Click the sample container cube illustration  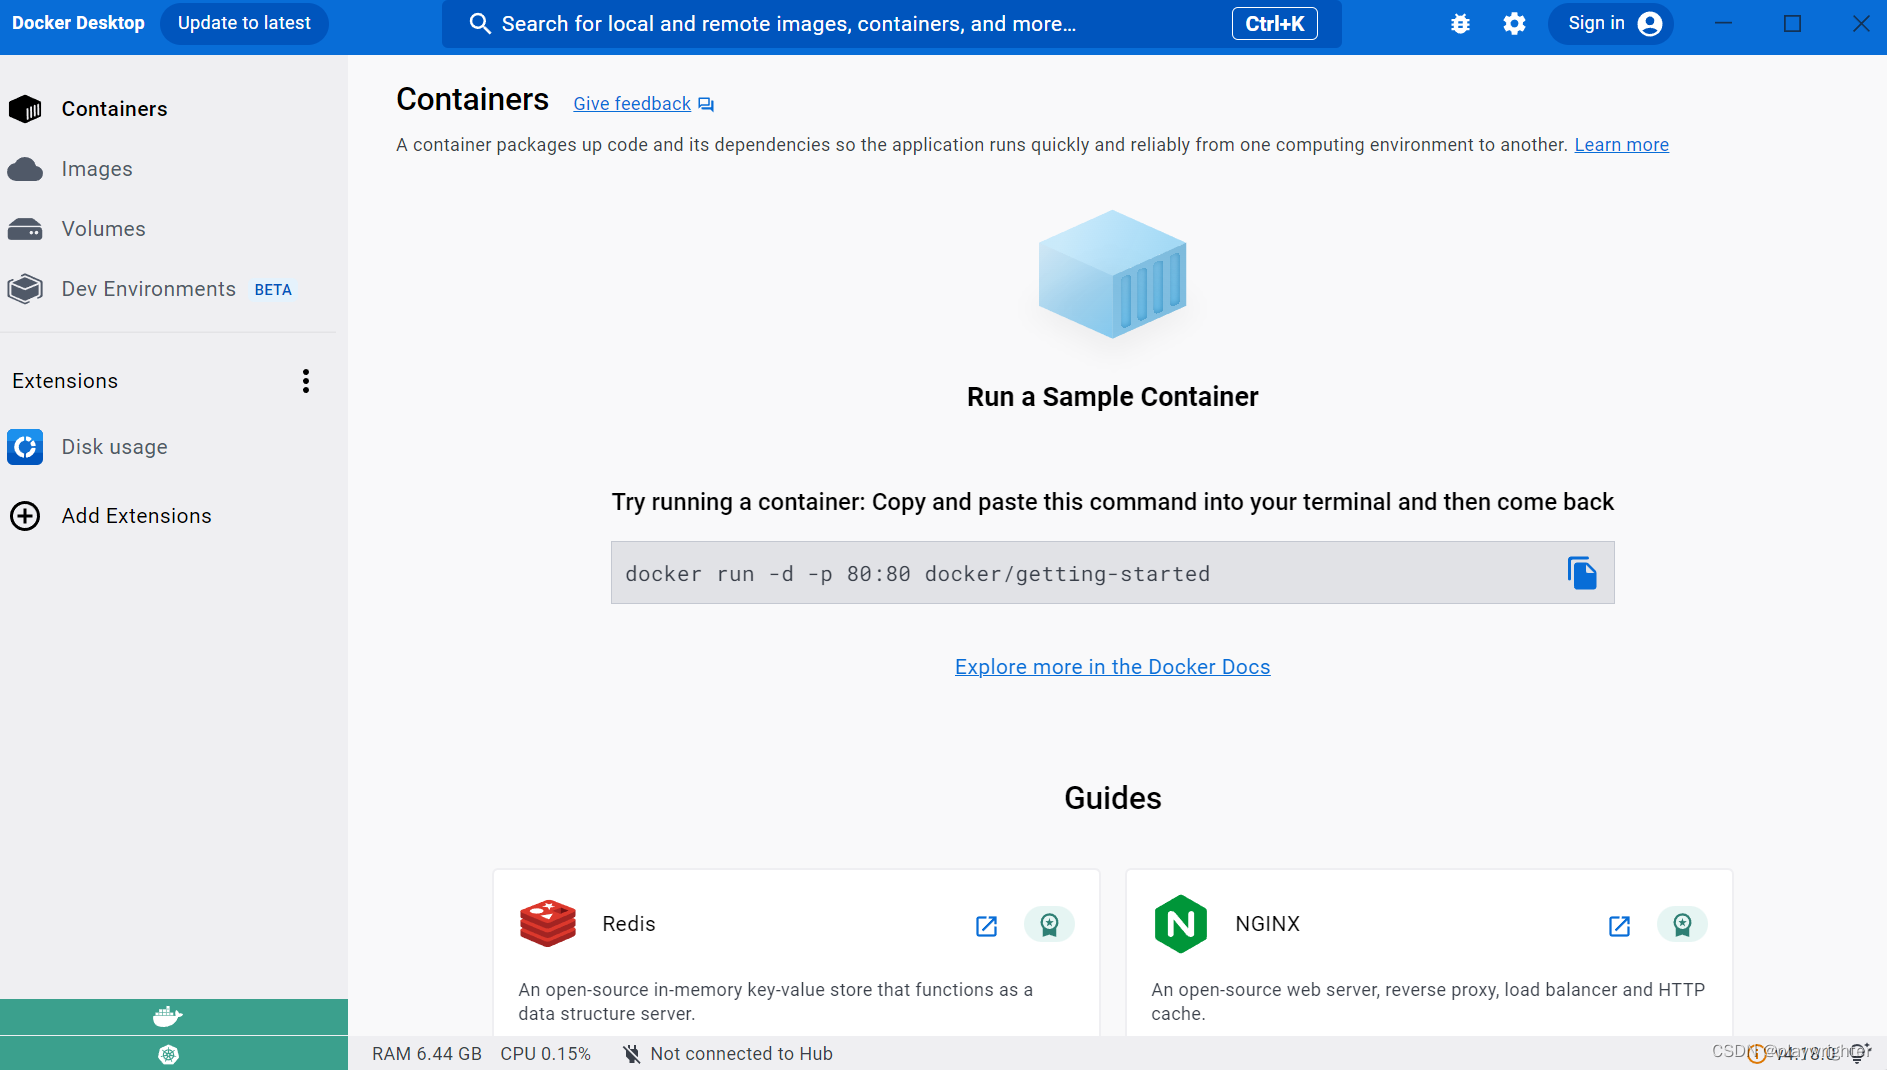coord(1112,274)
